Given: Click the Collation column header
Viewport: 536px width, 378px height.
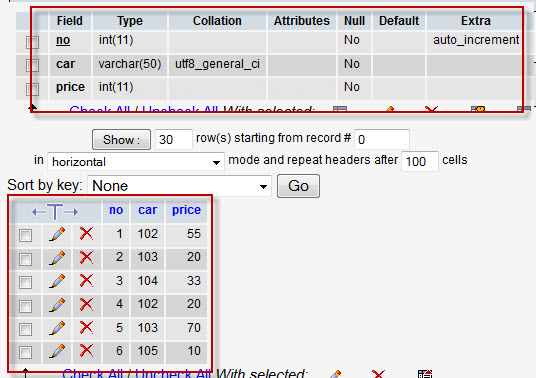Looking at the screenshot, I should coord(217,21).
